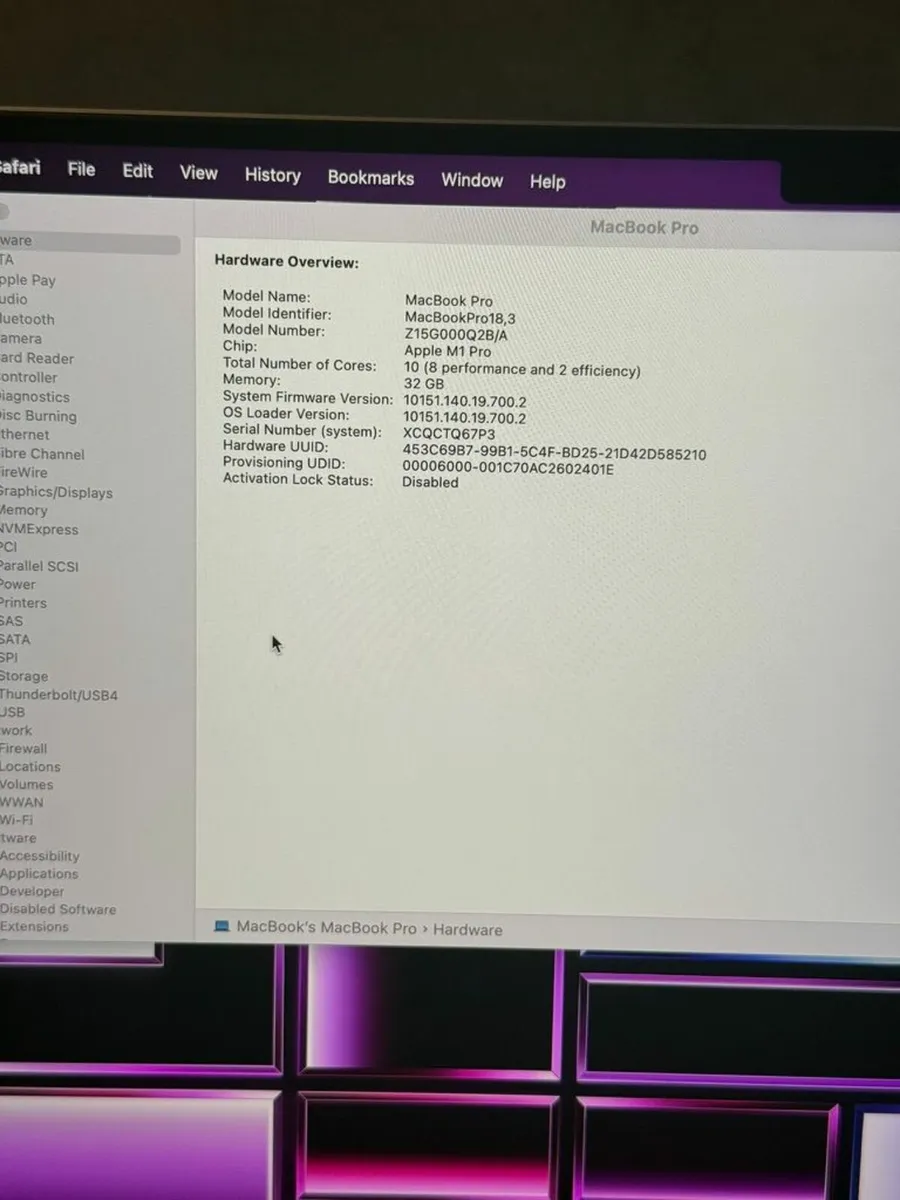This screenshot has height=1200, width=900.
Task: Open the Bookmarks menu
Action: pyautogui.click(x=370, y=178)
